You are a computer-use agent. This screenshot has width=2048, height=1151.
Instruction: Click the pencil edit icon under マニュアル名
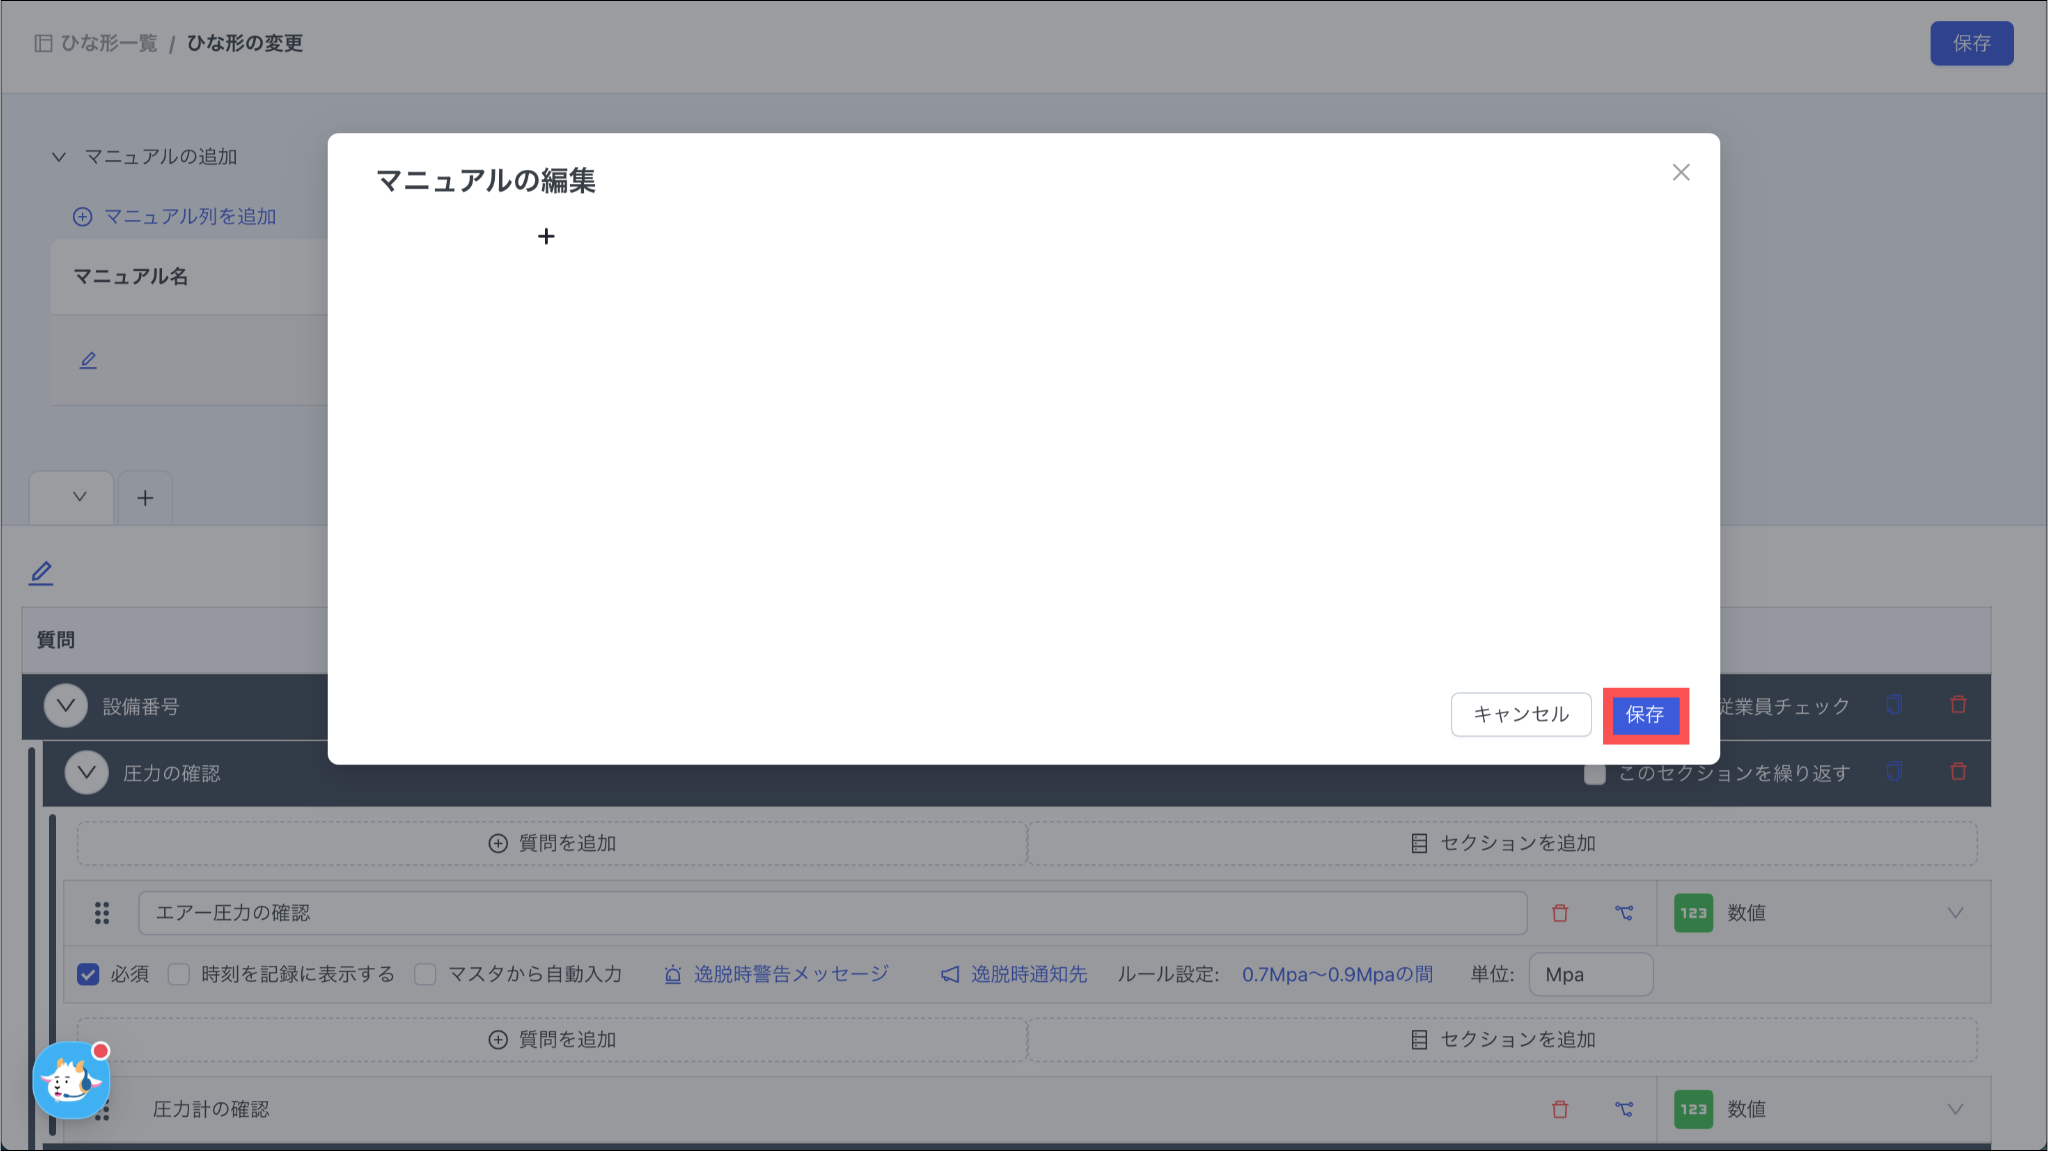tap(88, 360)
